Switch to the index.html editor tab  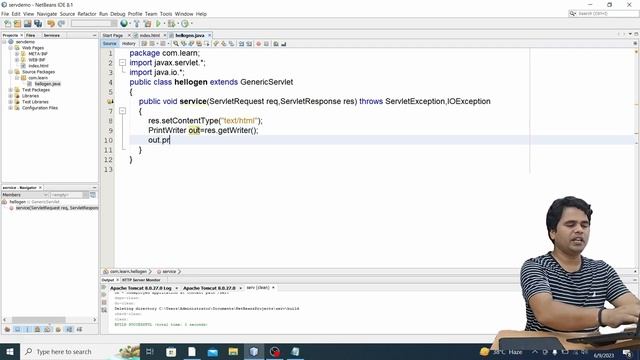click(x=150, y=36)
